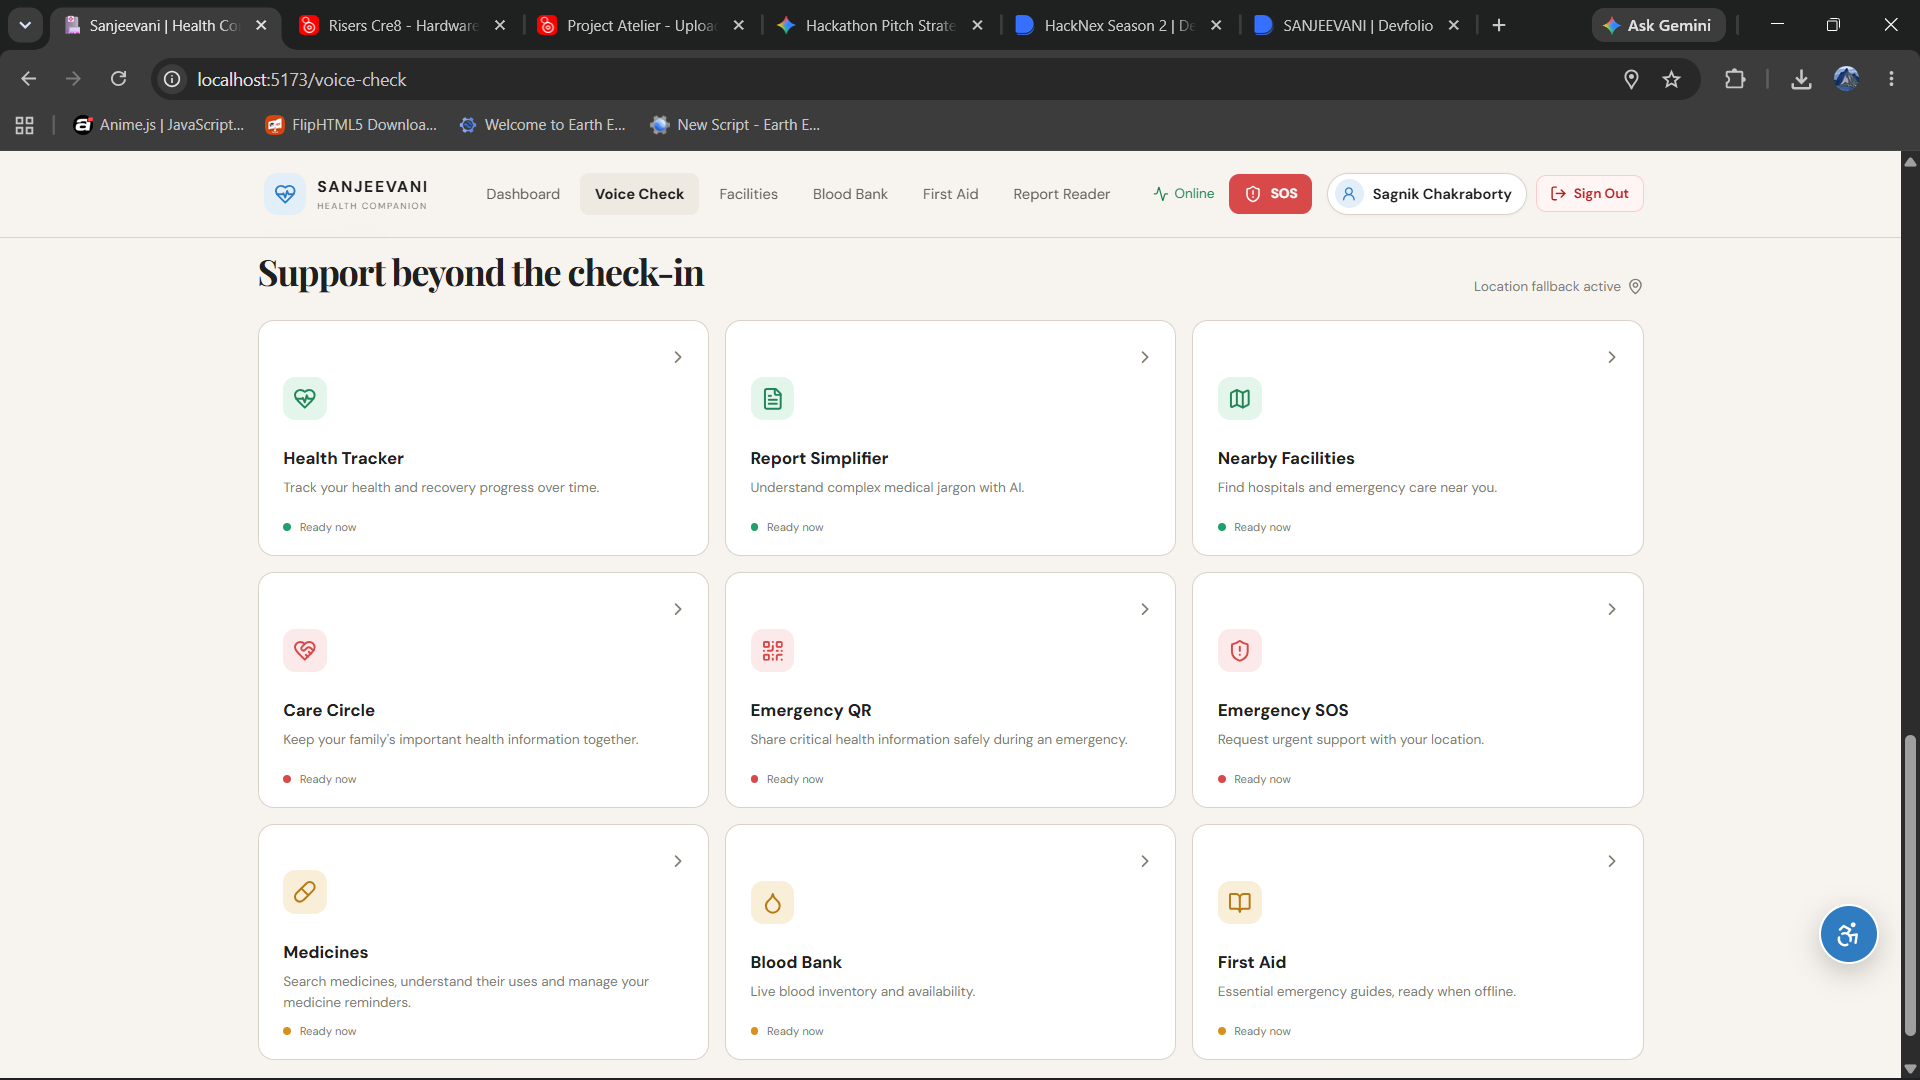Select the Voice Check nav item

coord(639,194)
